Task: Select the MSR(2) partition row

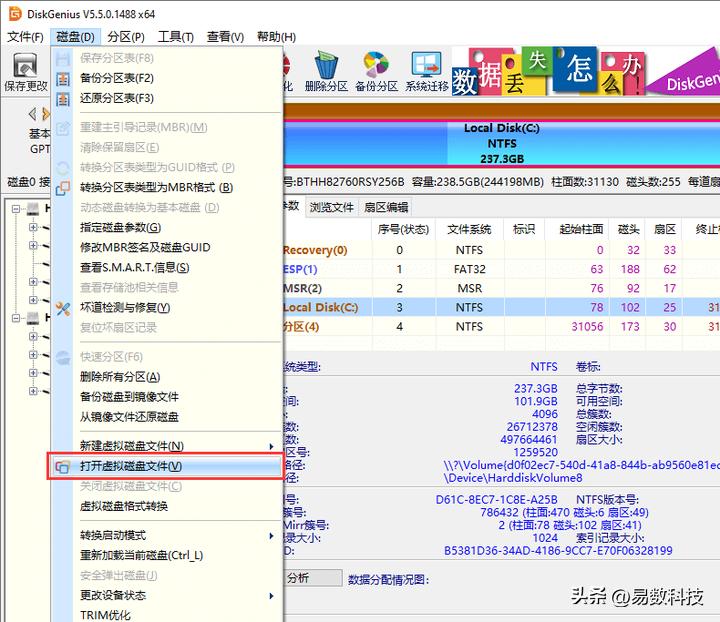Action: 501,288
